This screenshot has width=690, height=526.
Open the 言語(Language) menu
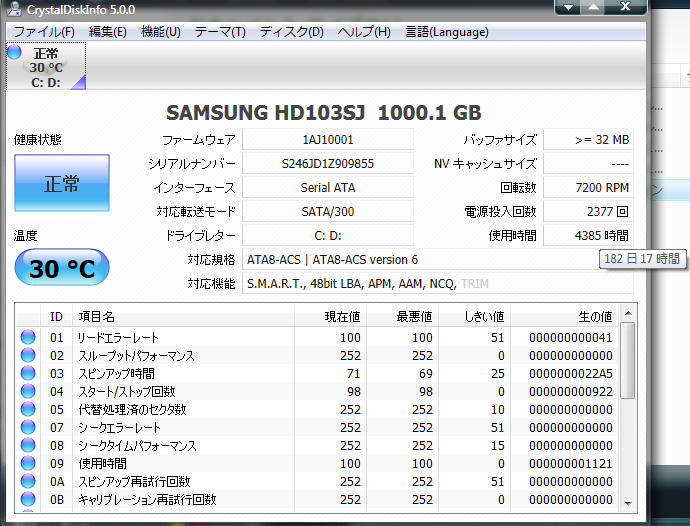click(x=447, y=32)
